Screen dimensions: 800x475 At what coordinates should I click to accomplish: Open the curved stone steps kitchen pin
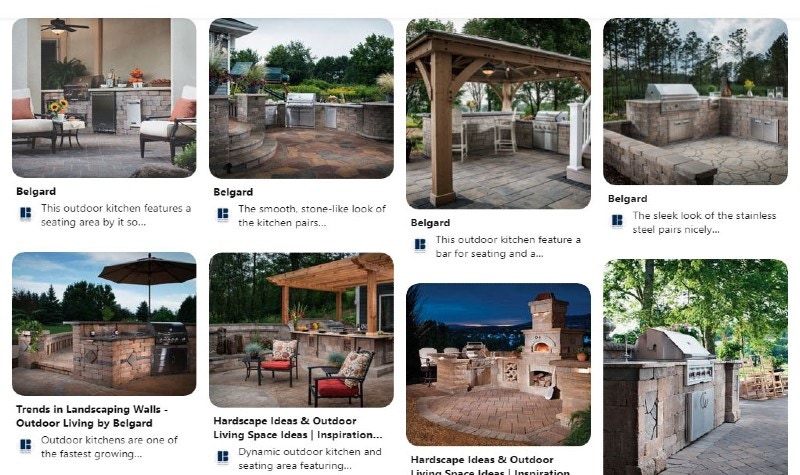click(x=301, y=98)
